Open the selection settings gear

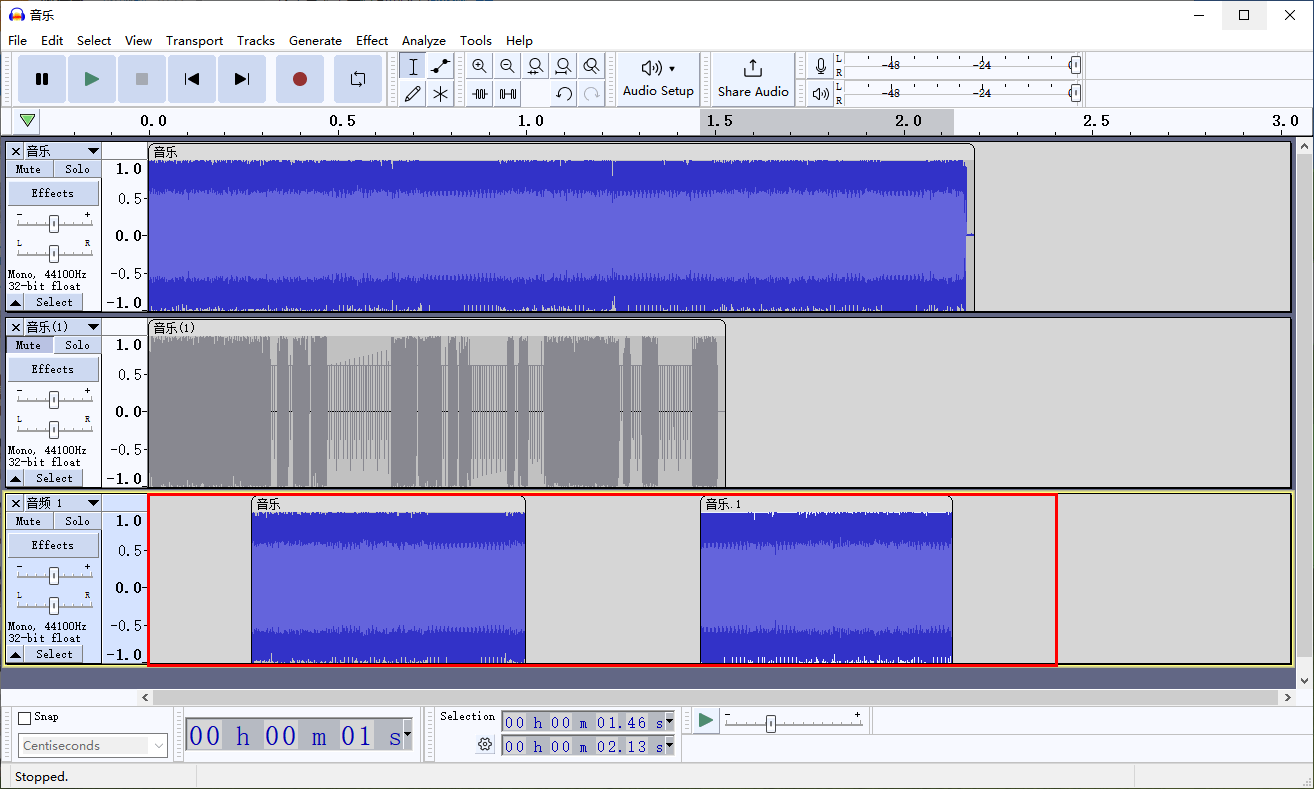click(x=485, y=745)
